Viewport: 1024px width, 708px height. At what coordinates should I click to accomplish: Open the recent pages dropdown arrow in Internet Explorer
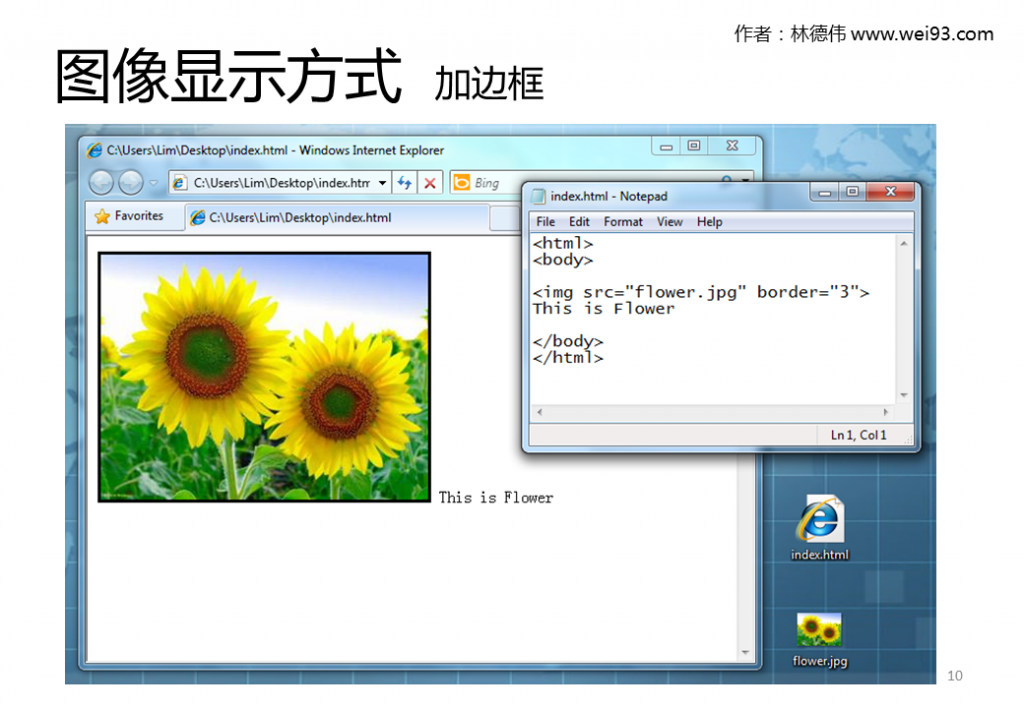(153, 183)
